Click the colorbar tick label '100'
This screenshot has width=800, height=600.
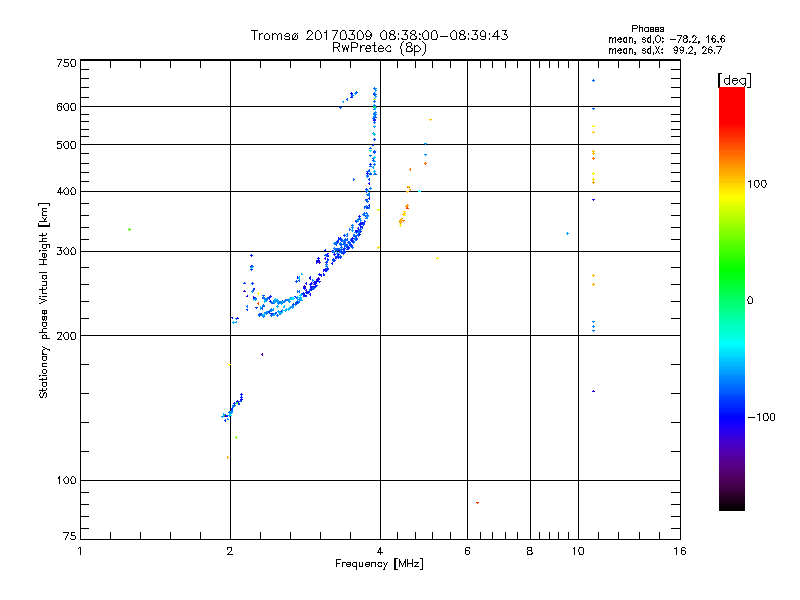pos(757,184)
